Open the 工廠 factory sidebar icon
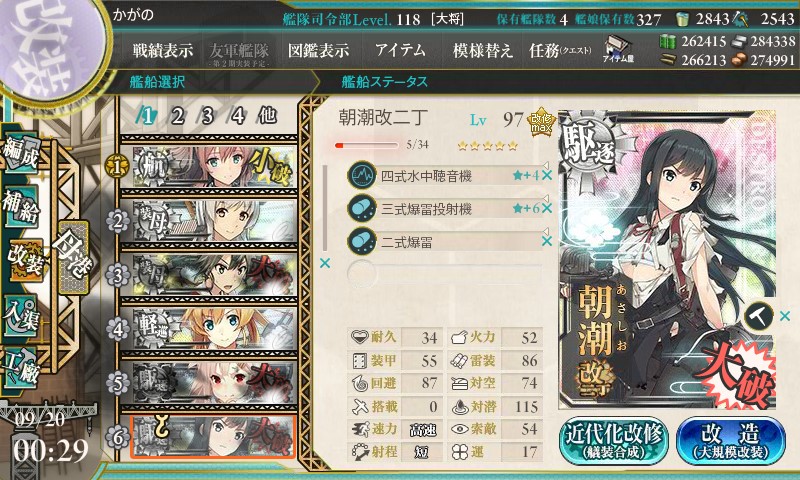The width and height of the screenshot is (800, 480). click(x=21, y=368)
